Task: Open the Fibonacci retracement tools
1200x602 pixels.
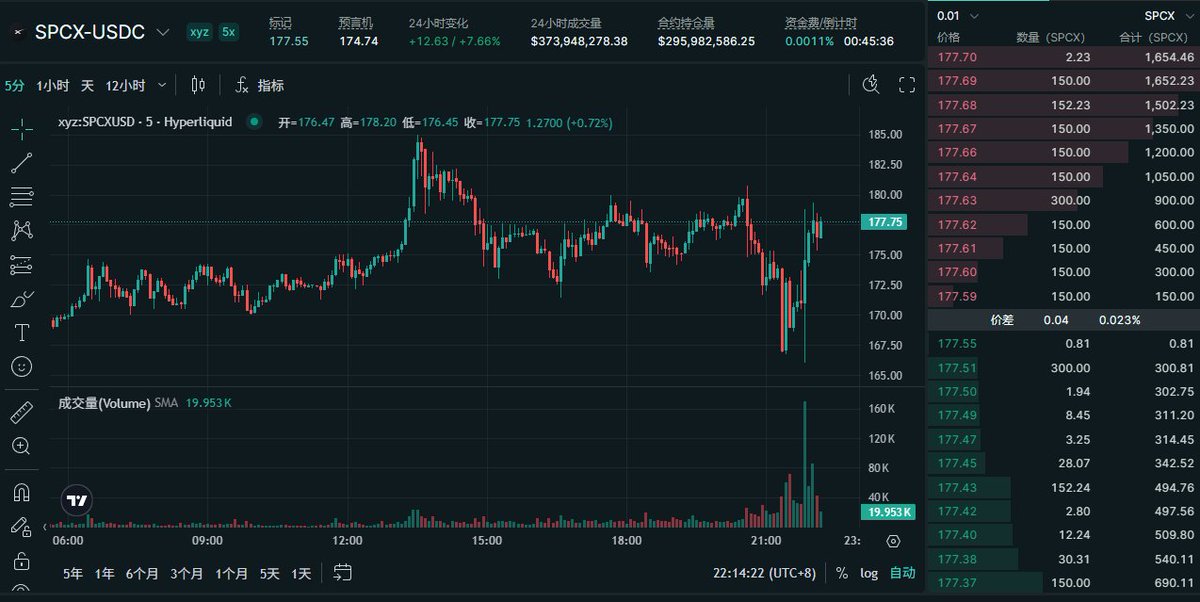Action: click(22, 197)
